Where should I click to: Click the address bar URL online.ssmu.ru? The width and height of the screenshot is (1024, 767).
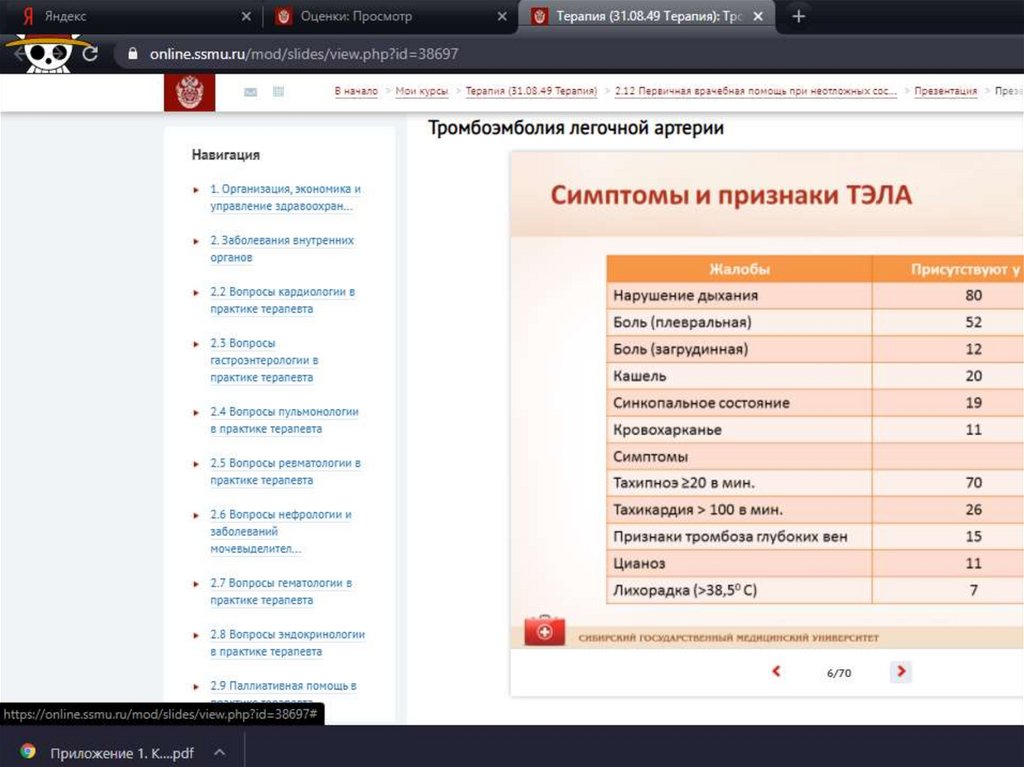point(304,54)
